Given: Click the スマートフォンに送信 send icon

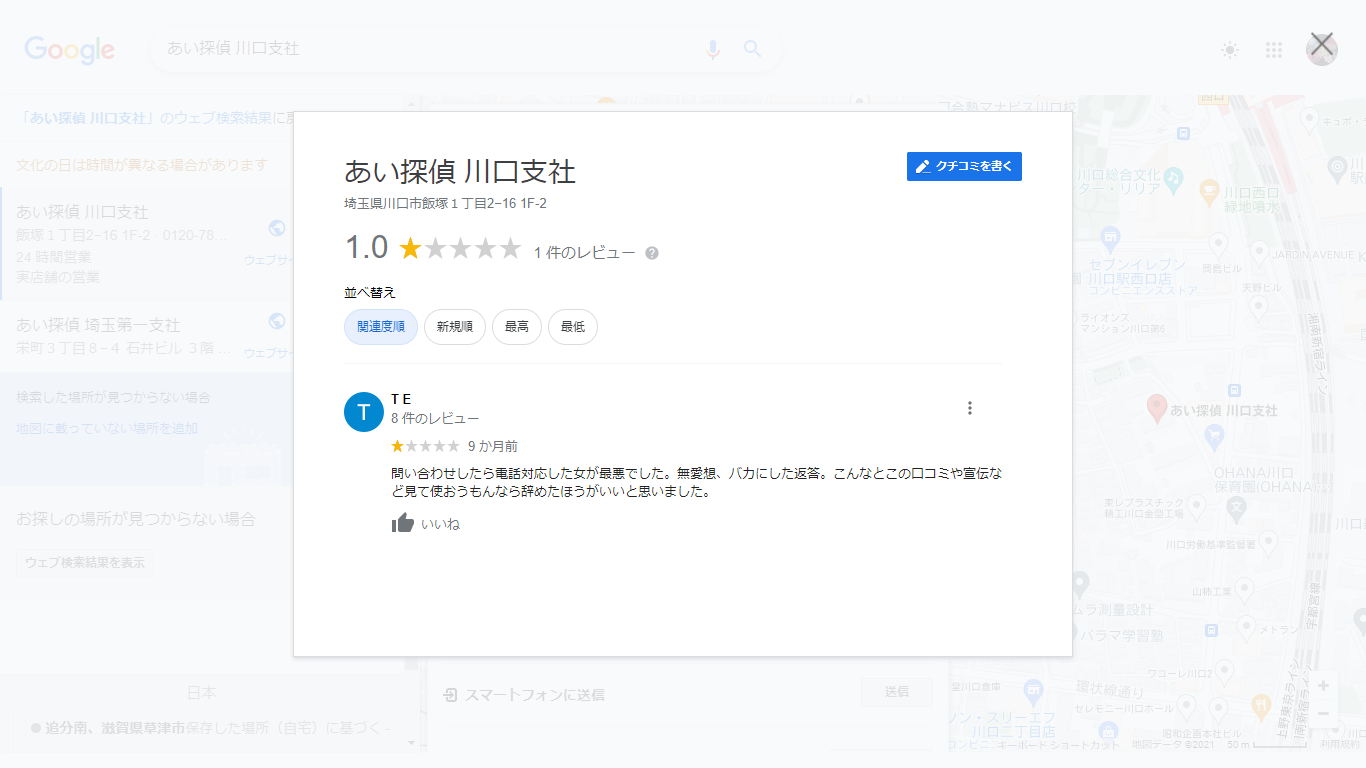Looking at the screenshot, I should pyautogui.click(x=451, y=694).
